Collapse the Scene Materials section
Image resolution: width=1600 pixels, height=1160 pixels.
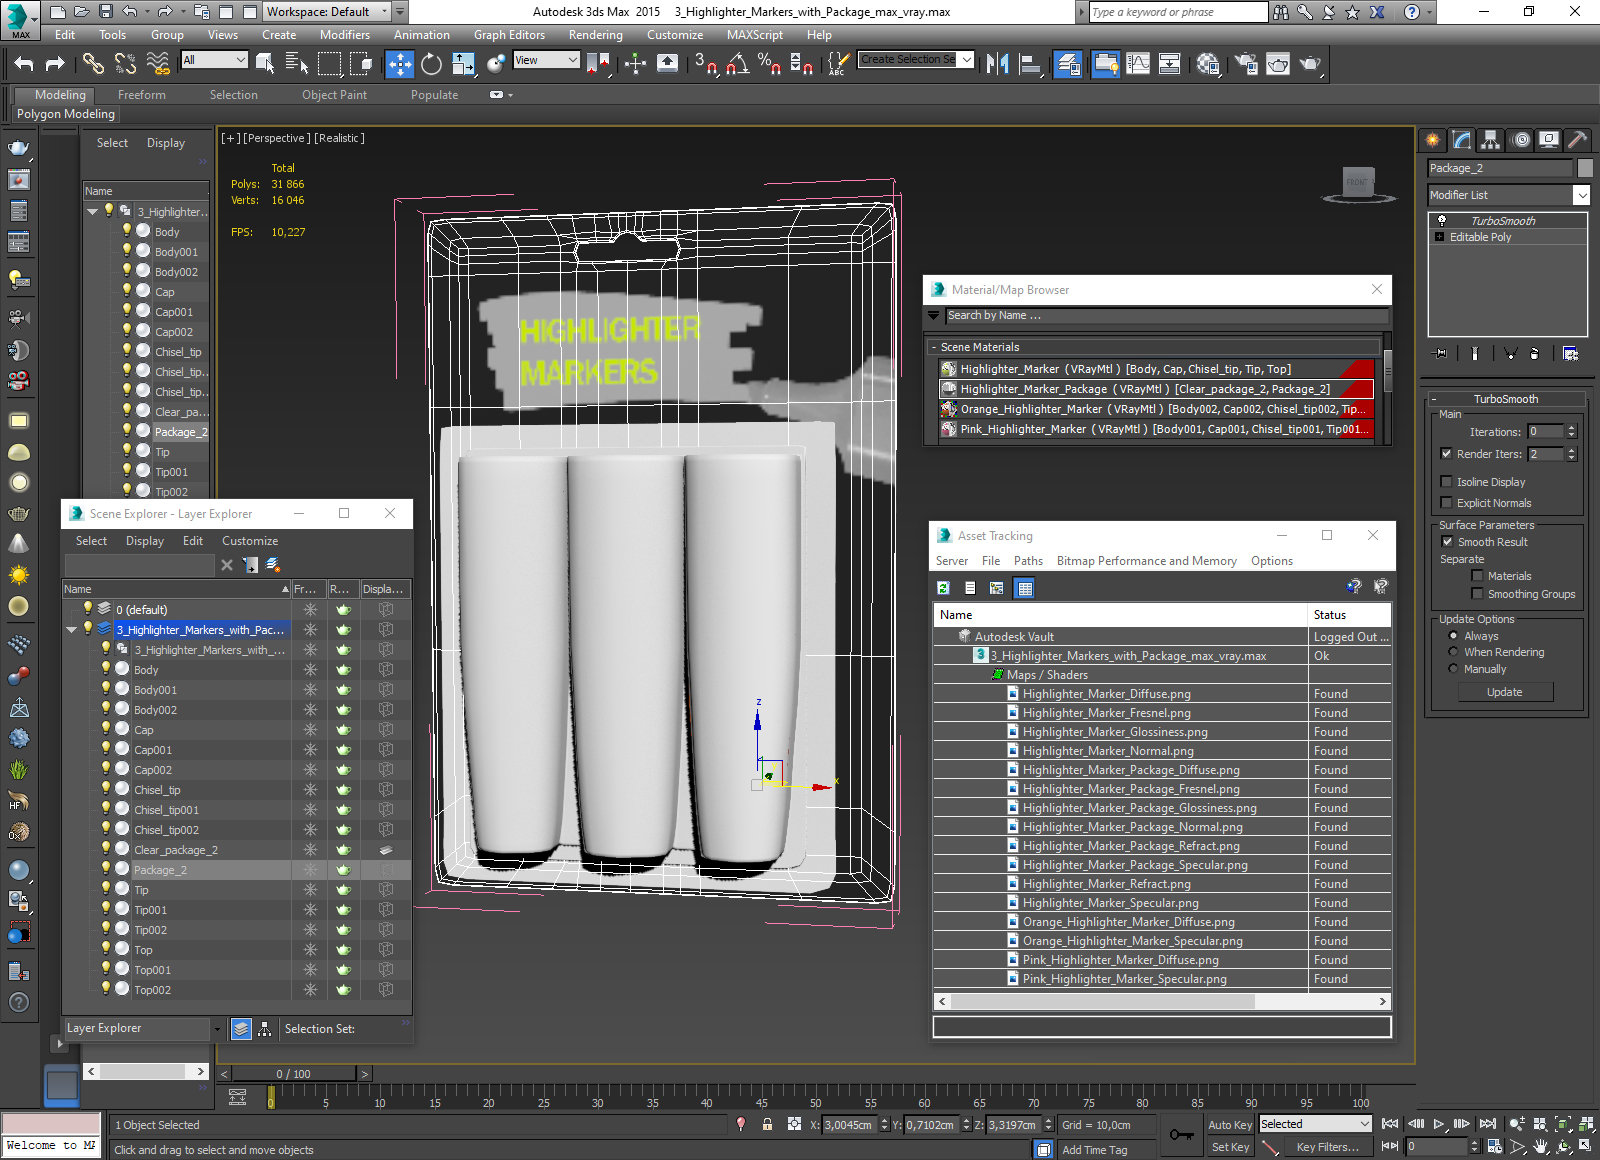(x=933, y=347)
